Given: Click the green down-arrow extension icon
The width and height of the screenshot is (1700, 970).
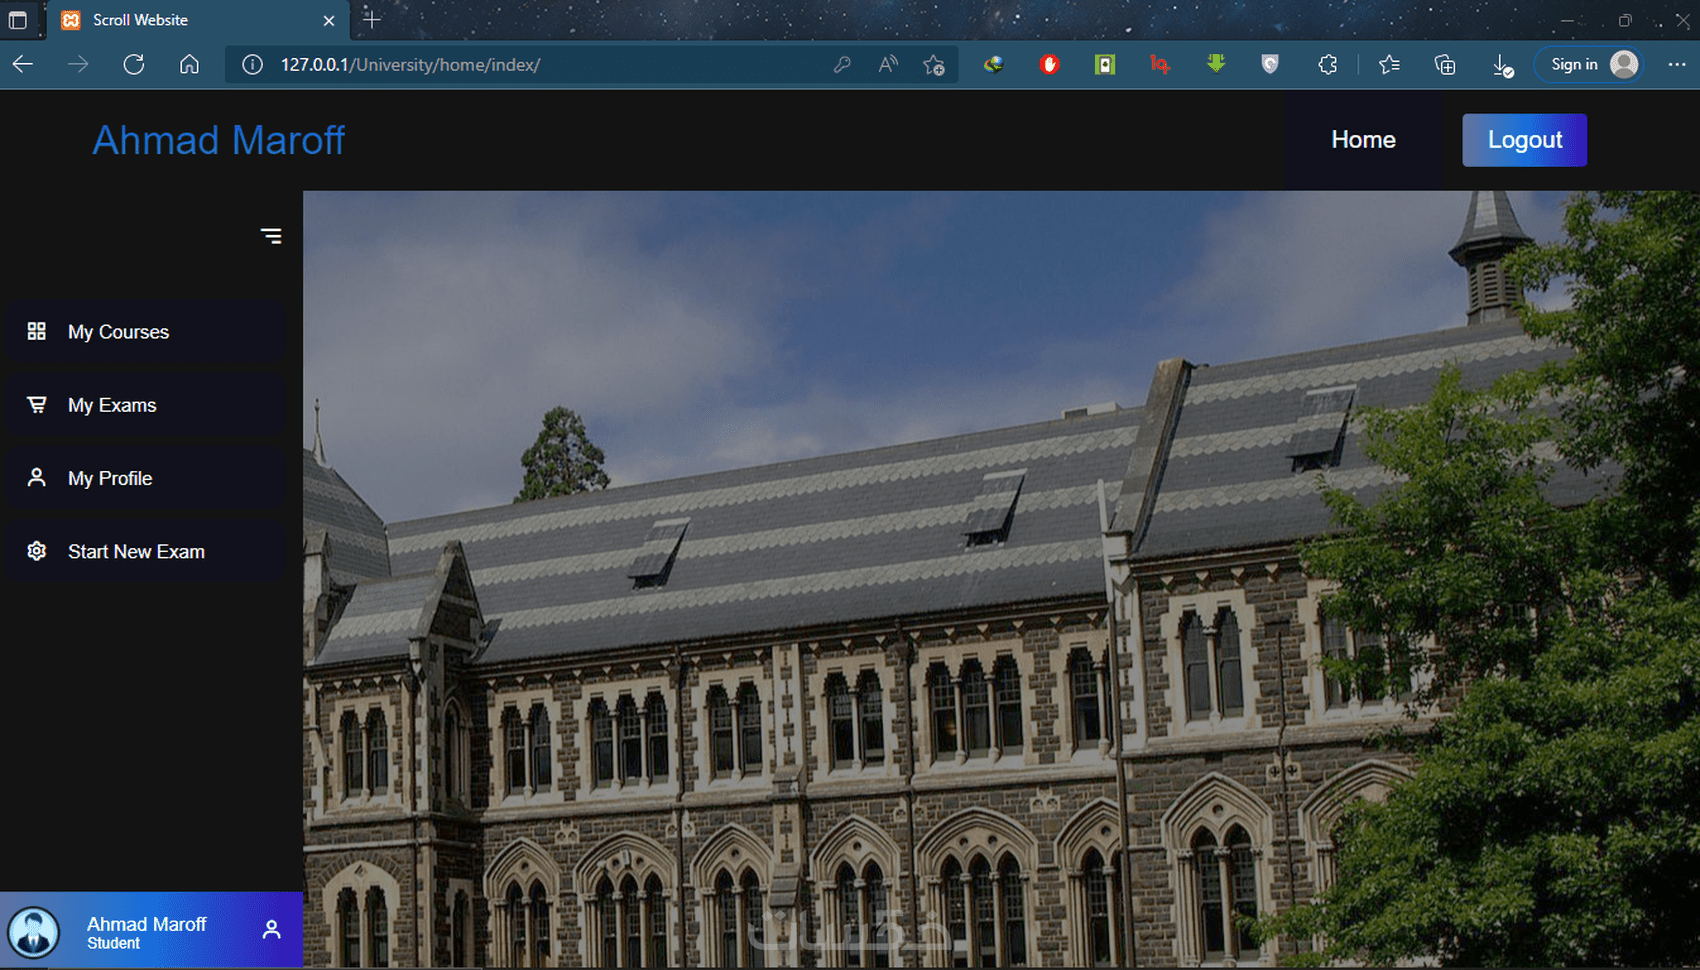Looking at the screenshot, I should pos(1216,65).
